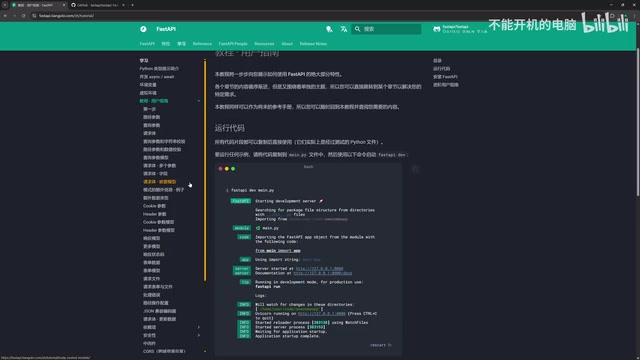Click the browser forward arrow
The image size is (640, 360).
14,16
